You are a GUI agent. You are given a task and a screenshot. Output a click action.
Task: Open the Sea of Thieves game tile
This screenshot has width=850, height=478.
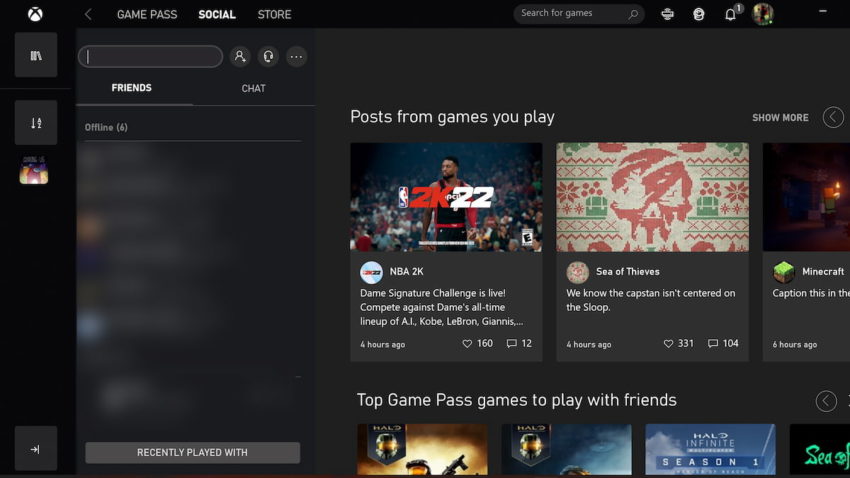[820, 450]
